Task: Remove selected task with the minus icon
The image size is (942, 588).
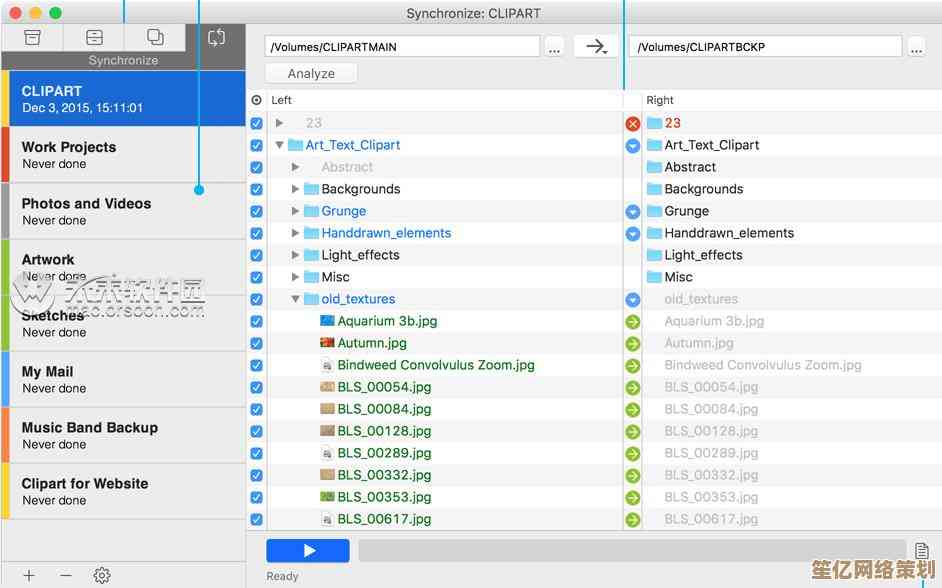Action: 66,575
